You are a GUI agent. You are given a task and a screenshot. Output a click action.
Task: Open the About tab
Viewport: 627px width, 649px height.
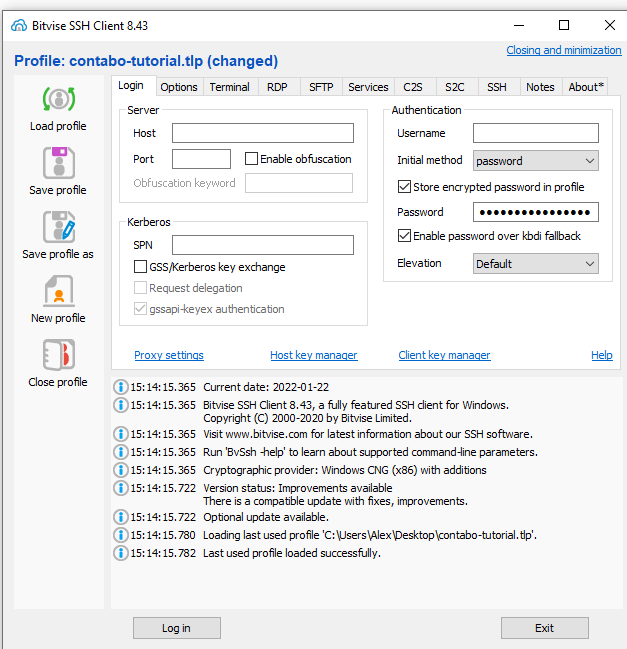click(586, 87)
